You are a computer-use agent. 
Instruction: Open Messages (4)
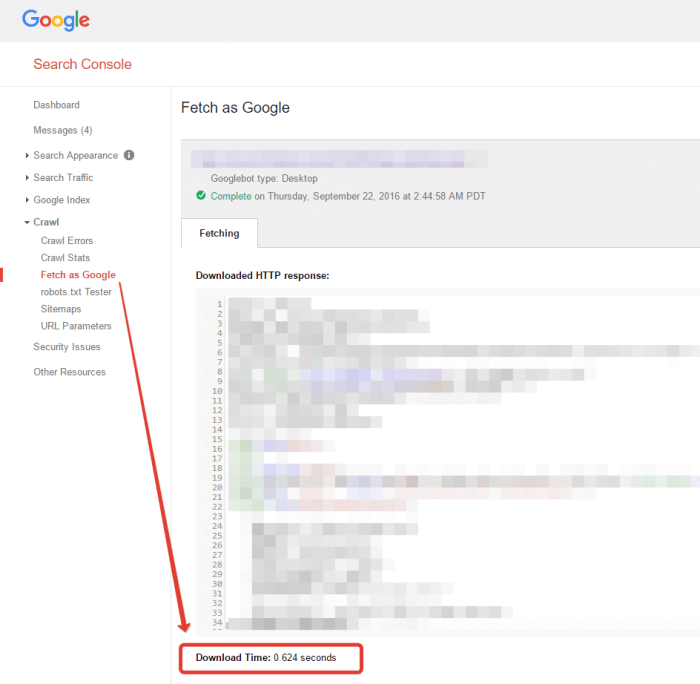(x=63, y=130)
